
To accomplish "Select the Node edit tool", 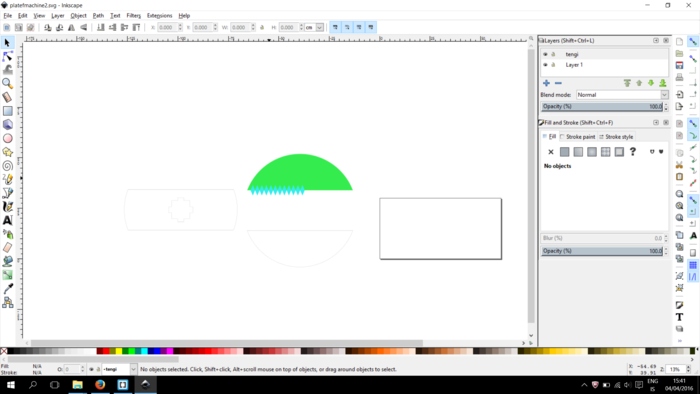I will 7,56.
